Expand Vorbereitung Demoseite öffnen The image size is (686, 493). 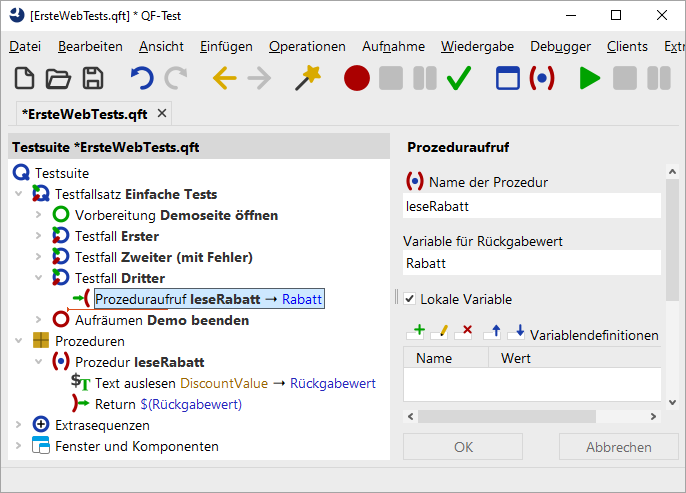(38, 214)
